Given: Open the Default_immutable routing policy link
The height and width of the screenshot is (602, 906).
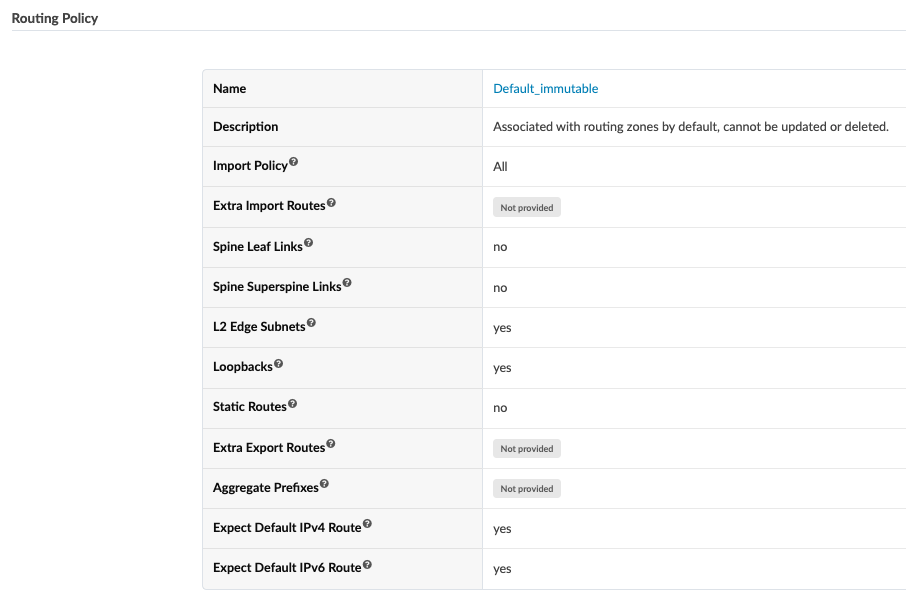Looking at the screenshot, I should pyautogui.click(x=545, y=88).
